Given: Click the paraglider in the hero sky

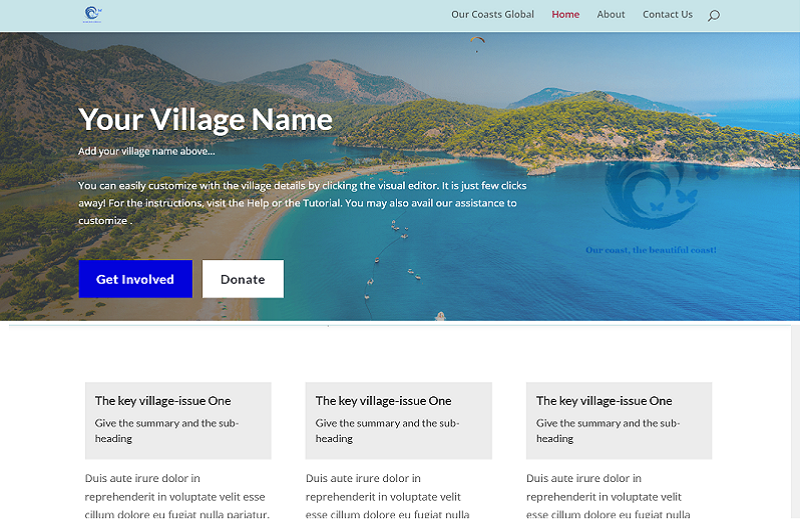Looking at the screenshot, I should point(477,42).
